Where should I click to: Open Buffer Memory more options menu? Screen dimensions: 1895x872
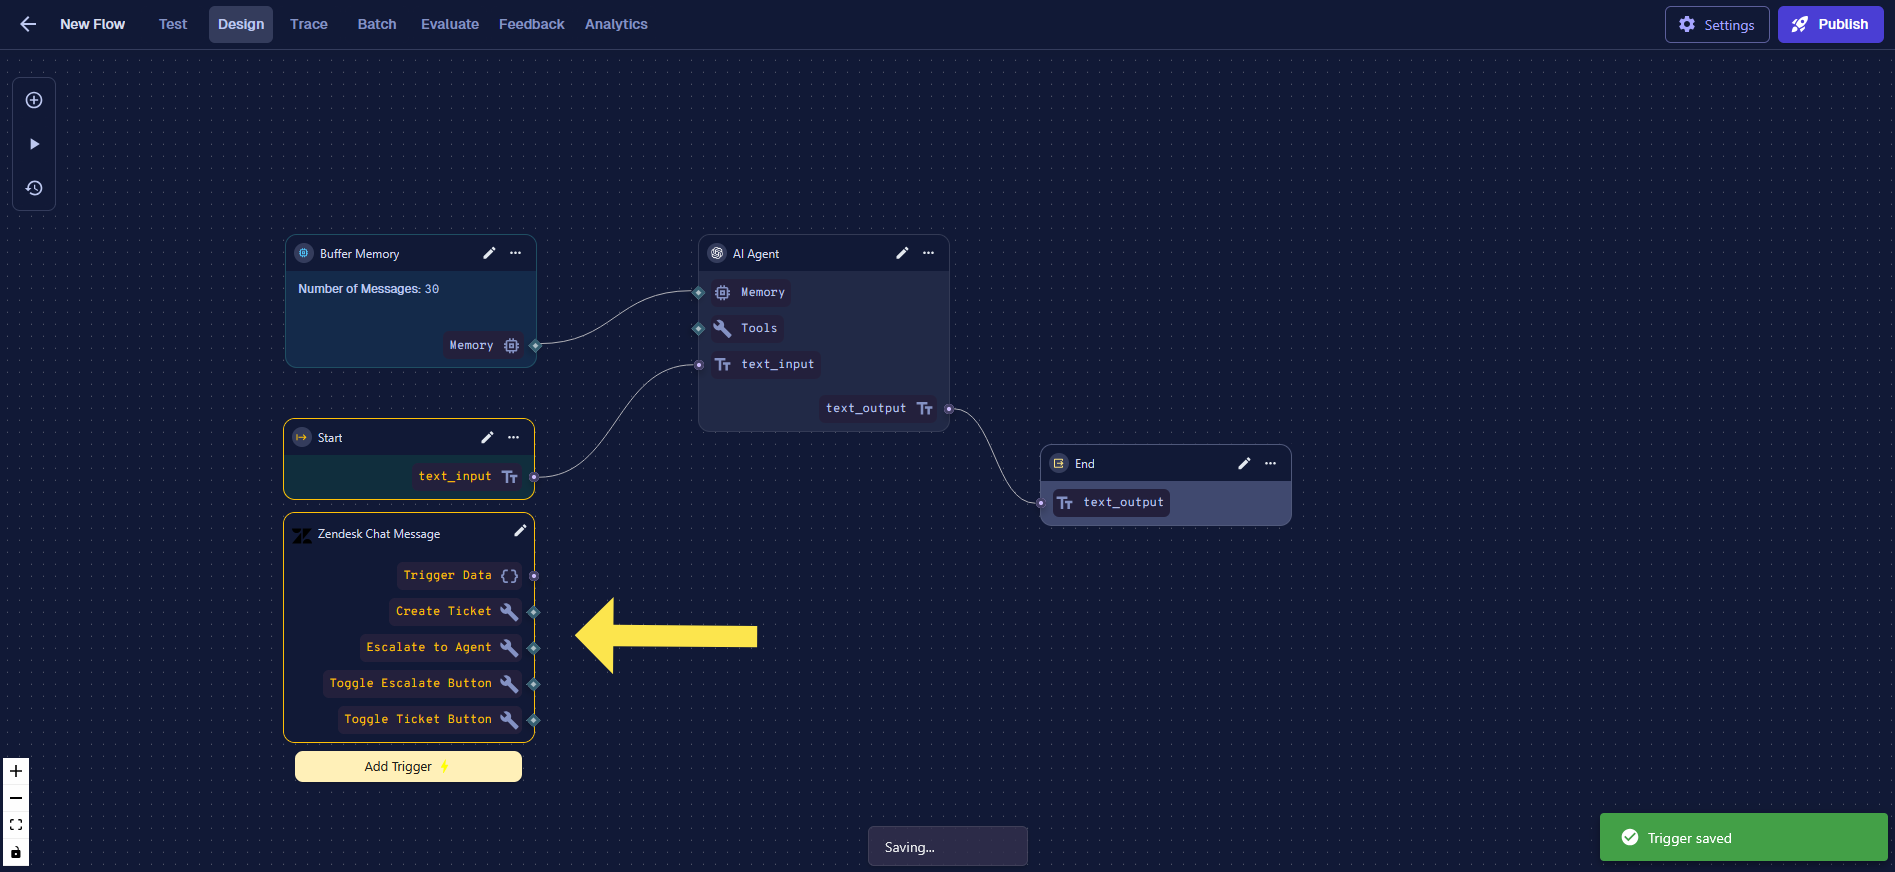pyautogui.click(x=516, y=253)
